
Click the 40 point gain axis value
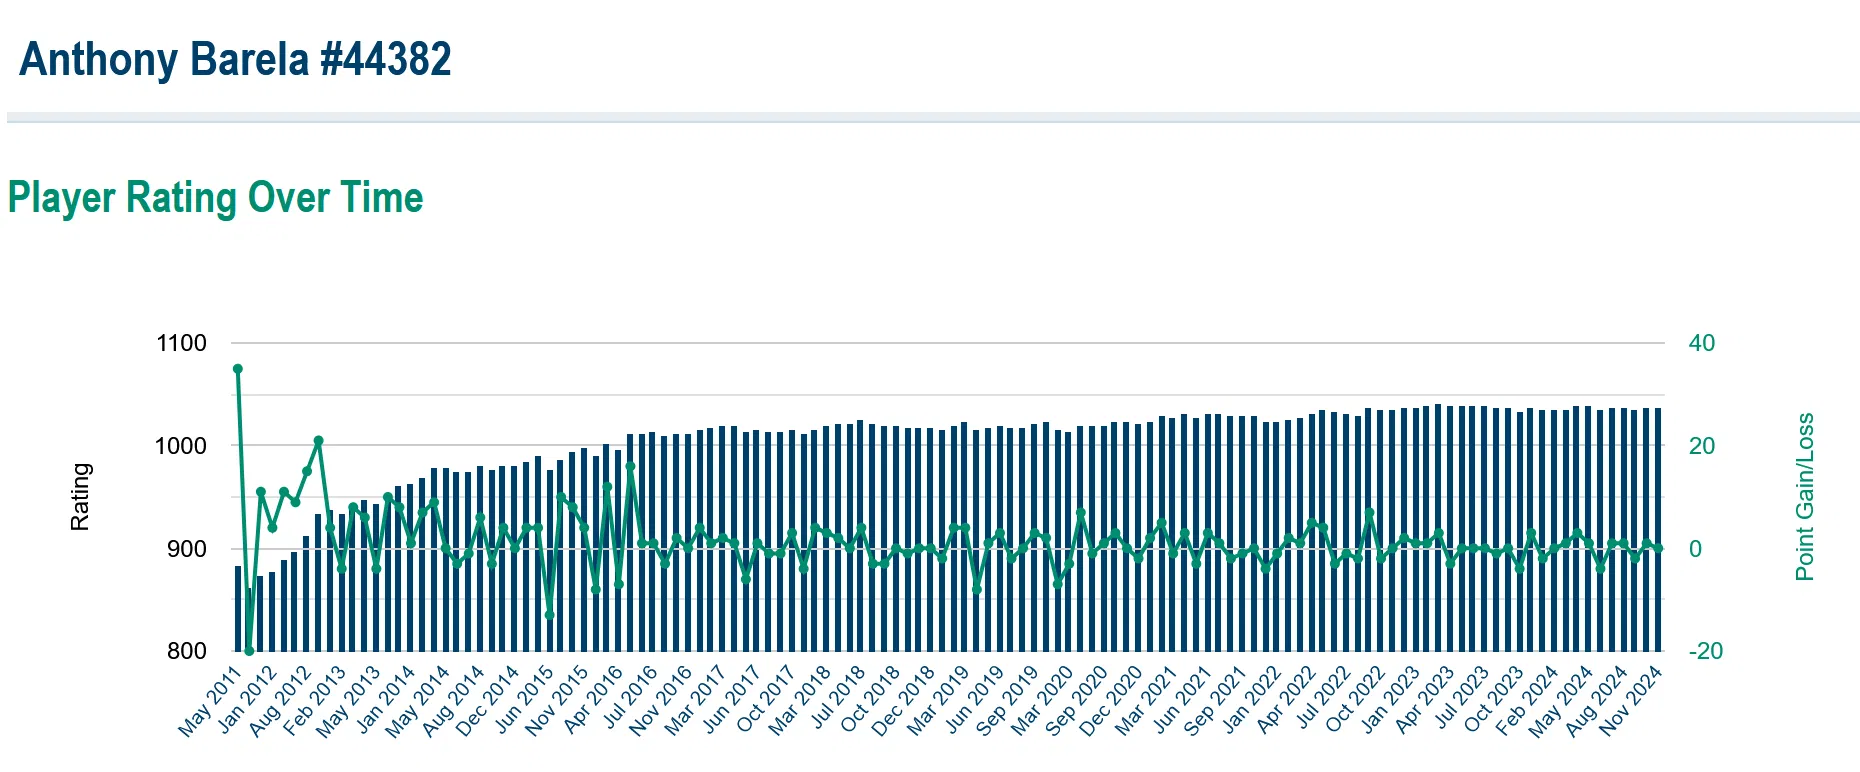click(x=1701, y=343)
